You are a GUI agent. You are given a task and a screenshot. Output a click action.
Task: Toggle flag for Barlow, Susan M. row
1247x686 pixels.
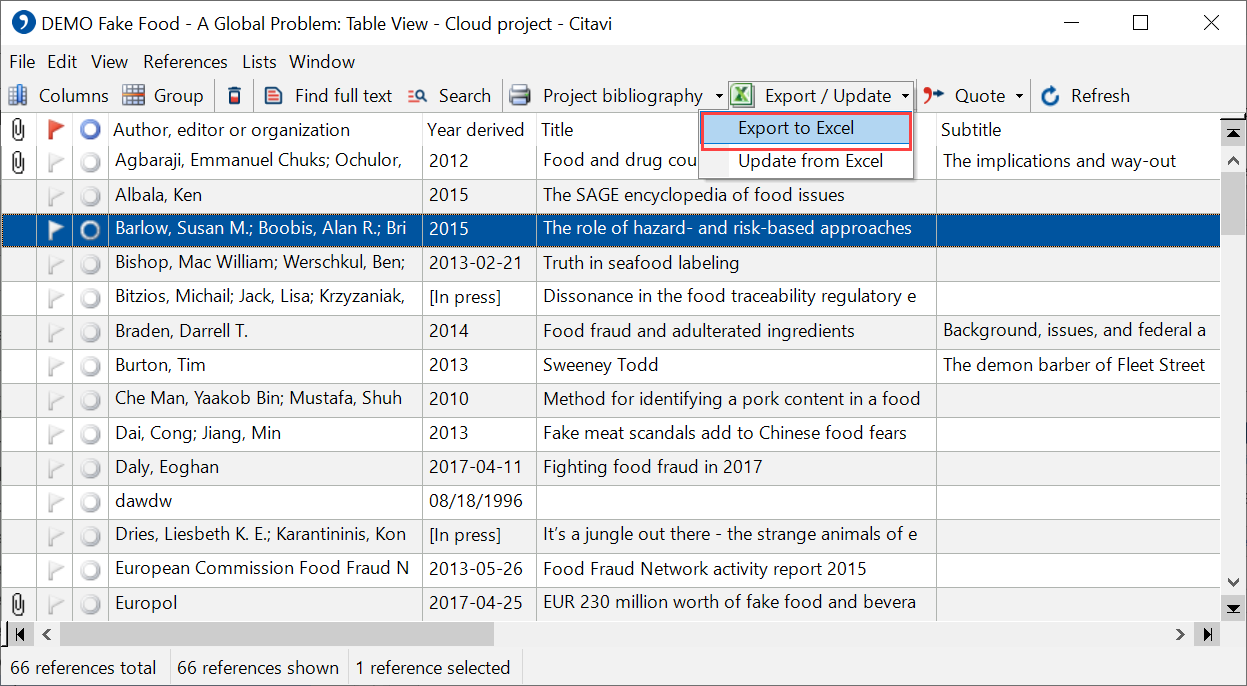[x=55, y=229]
